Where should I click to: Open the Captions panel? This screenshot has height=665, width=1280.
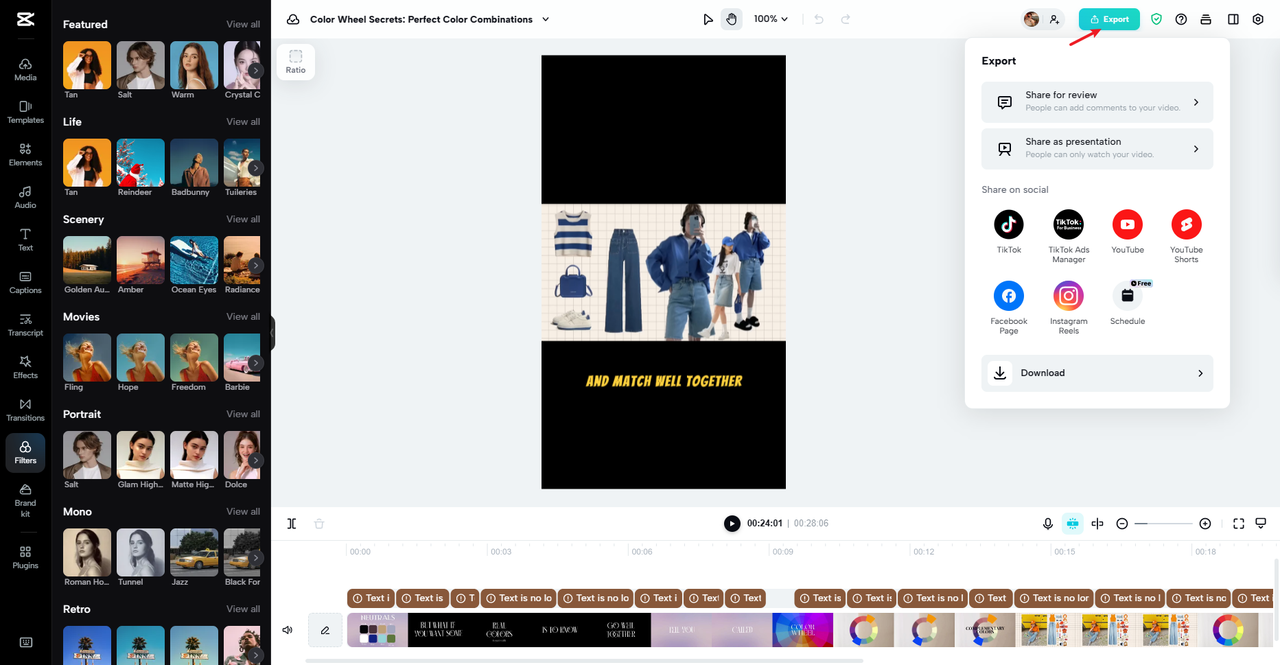[25, 282]
